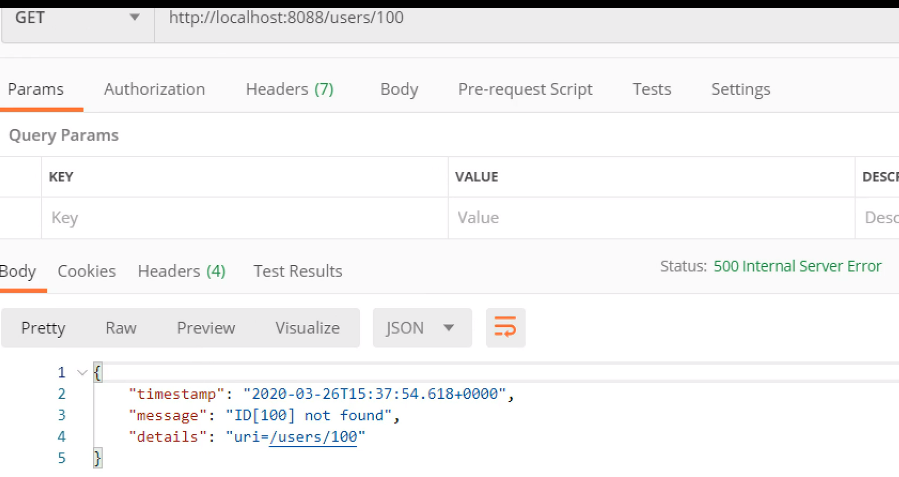Click the KEY column header
Image resolution: width=899 pixels, height=477 pixels.
click(61, 177)
